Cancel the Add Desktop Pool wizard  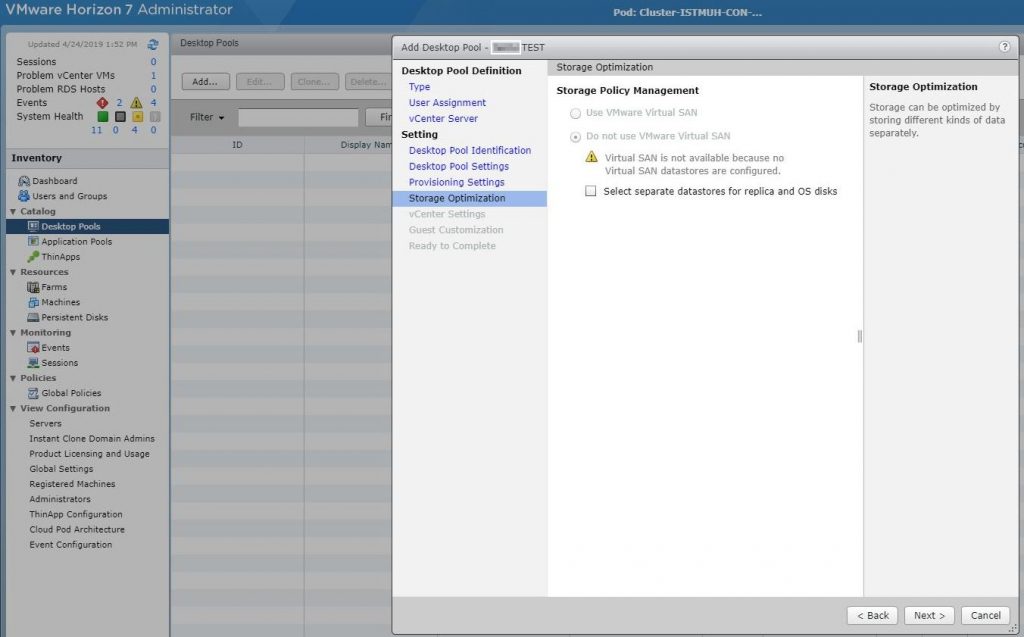(x=985, y=615)
